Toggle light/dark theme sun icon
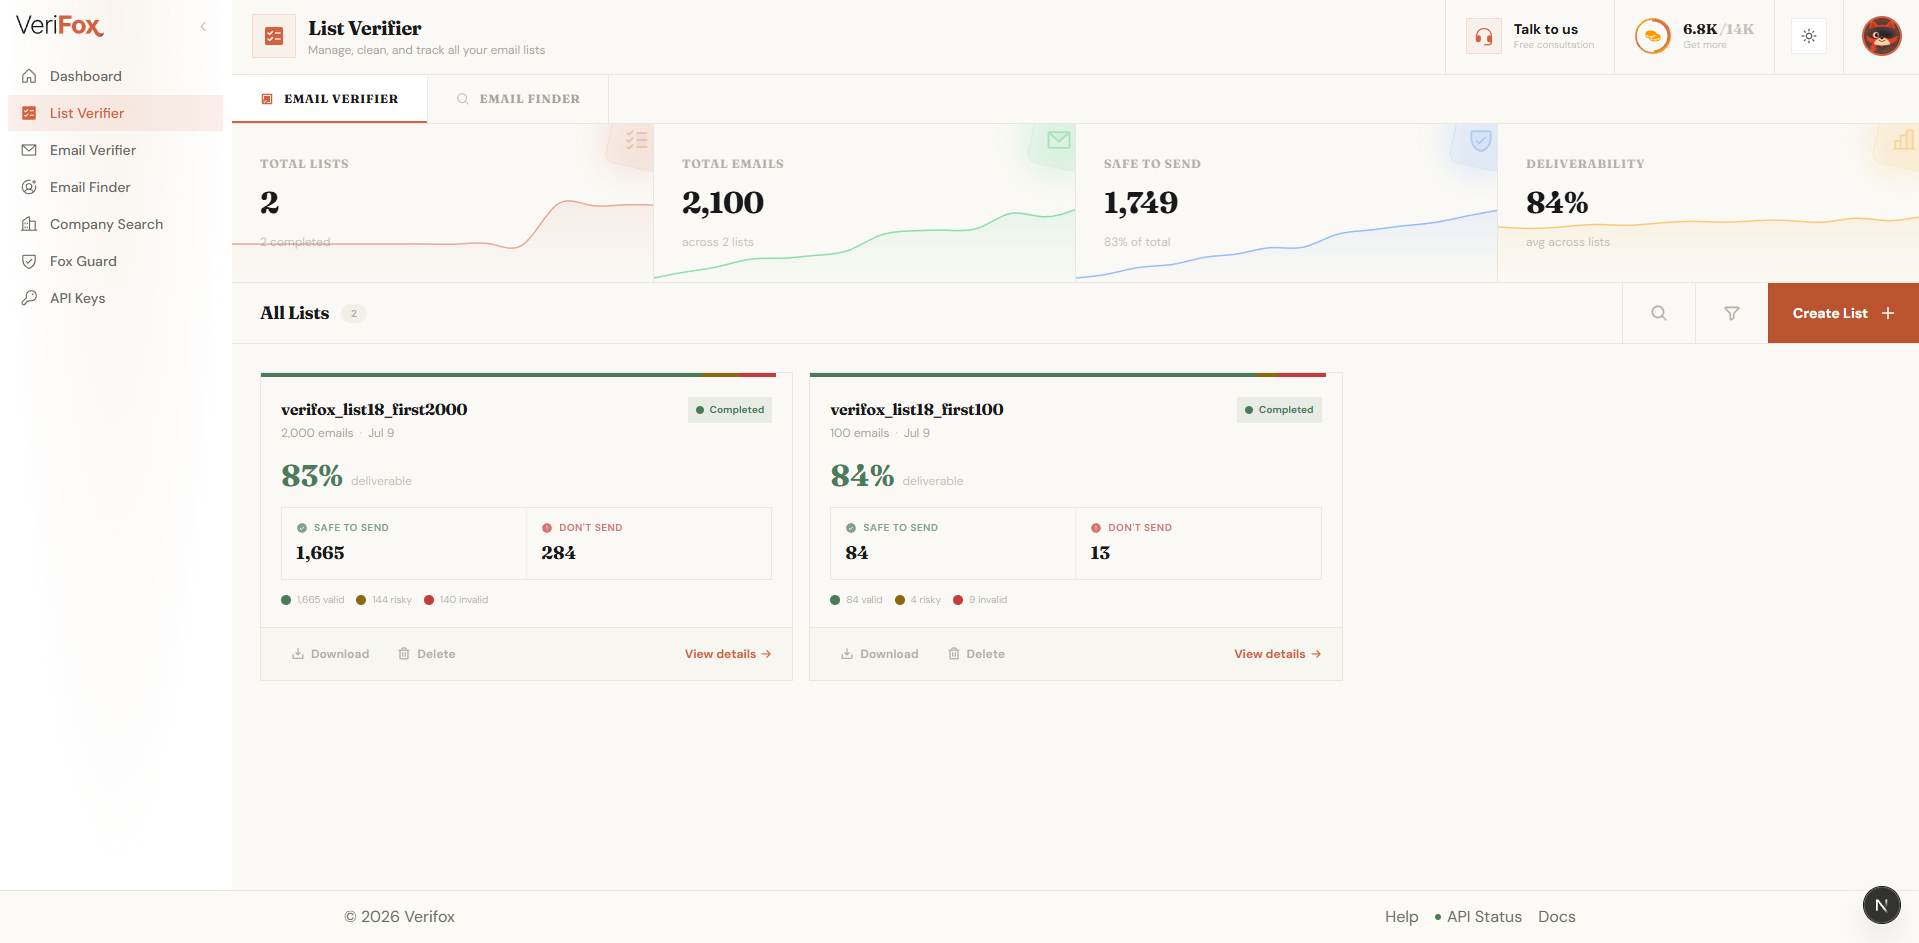The height and width of the screenshot is (943, 1919). (x=1809, y=36)
